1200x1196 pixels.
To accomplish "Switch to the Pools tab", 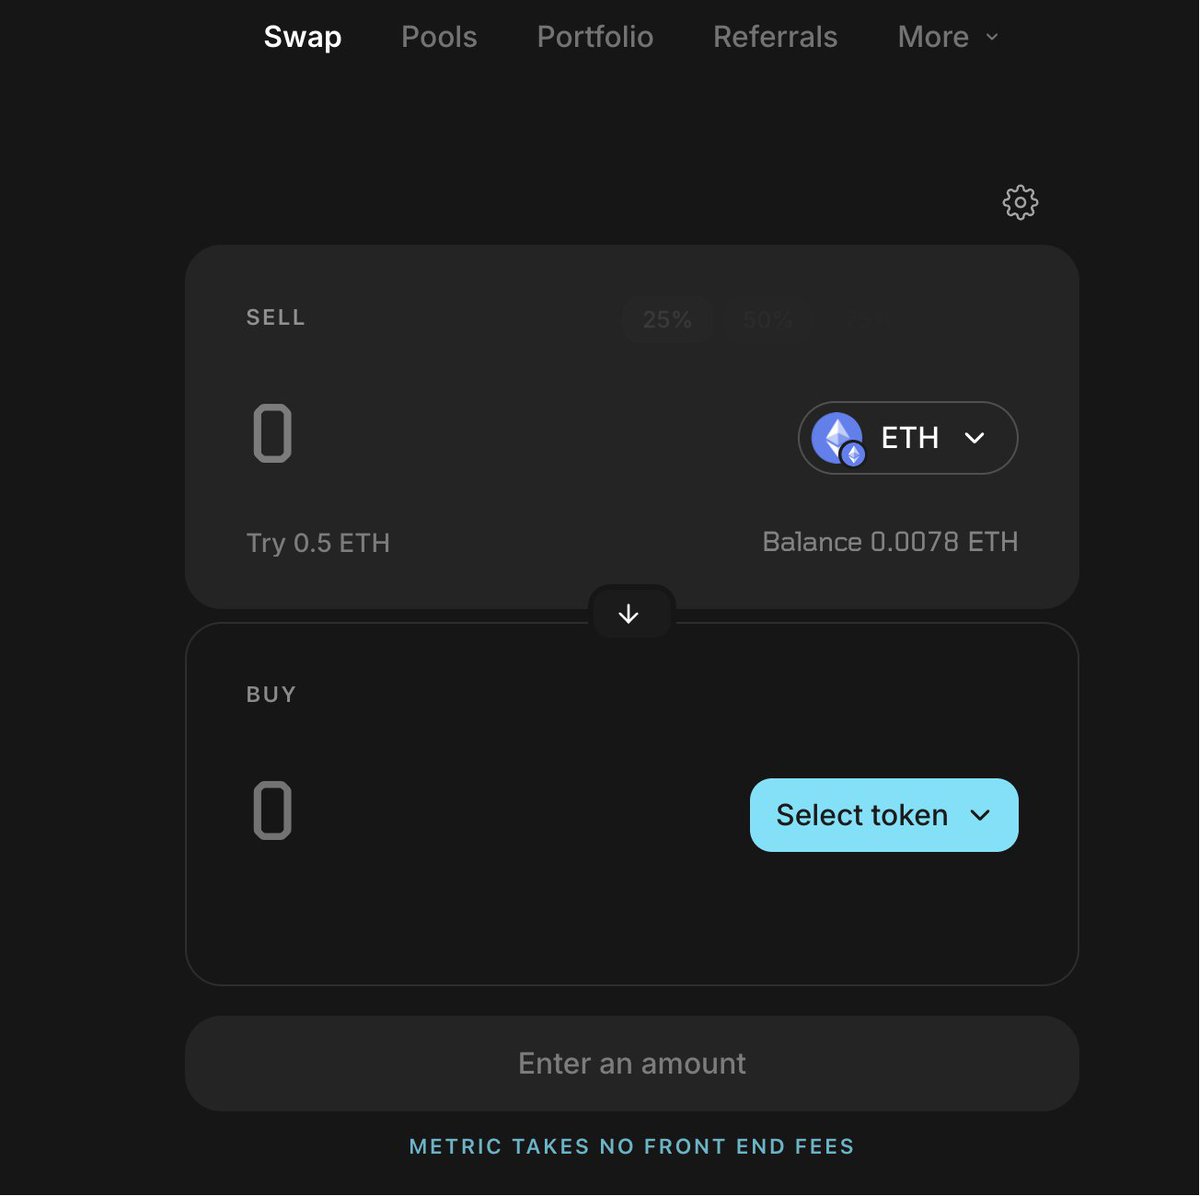I will tap(439, 37).
